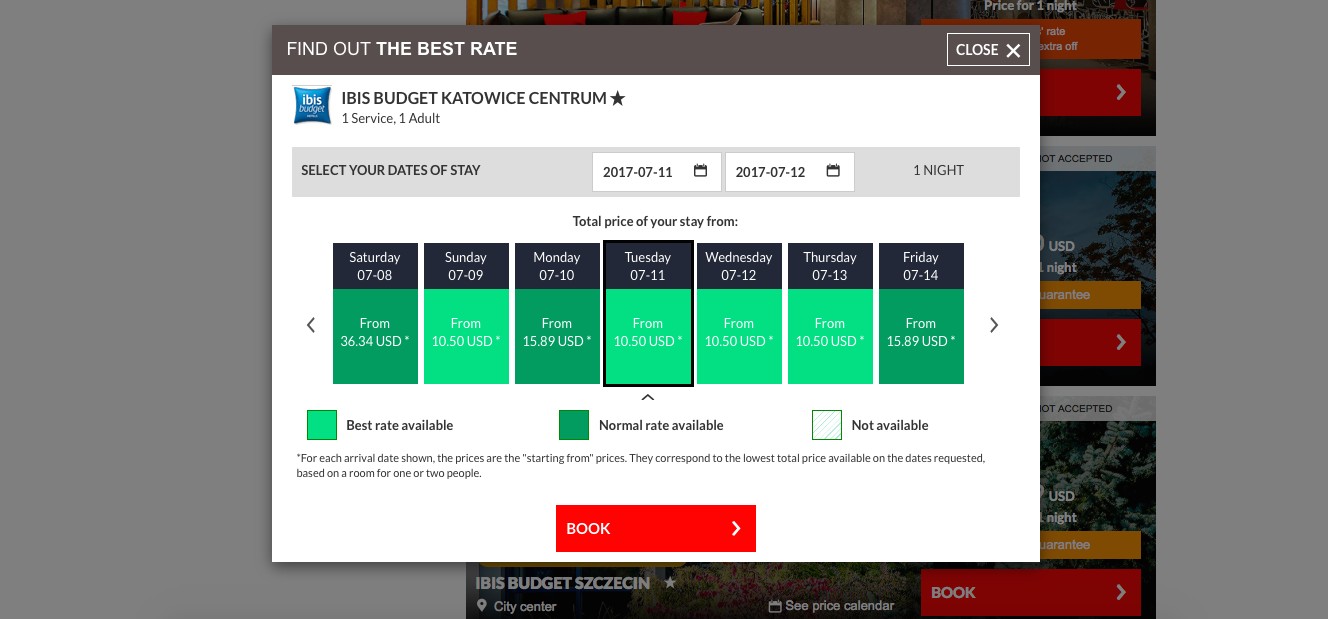The image size is (1328, 619).
Task: Open calendar icon for check-out date
Action: pyautogui.click(x=833, y=171)
